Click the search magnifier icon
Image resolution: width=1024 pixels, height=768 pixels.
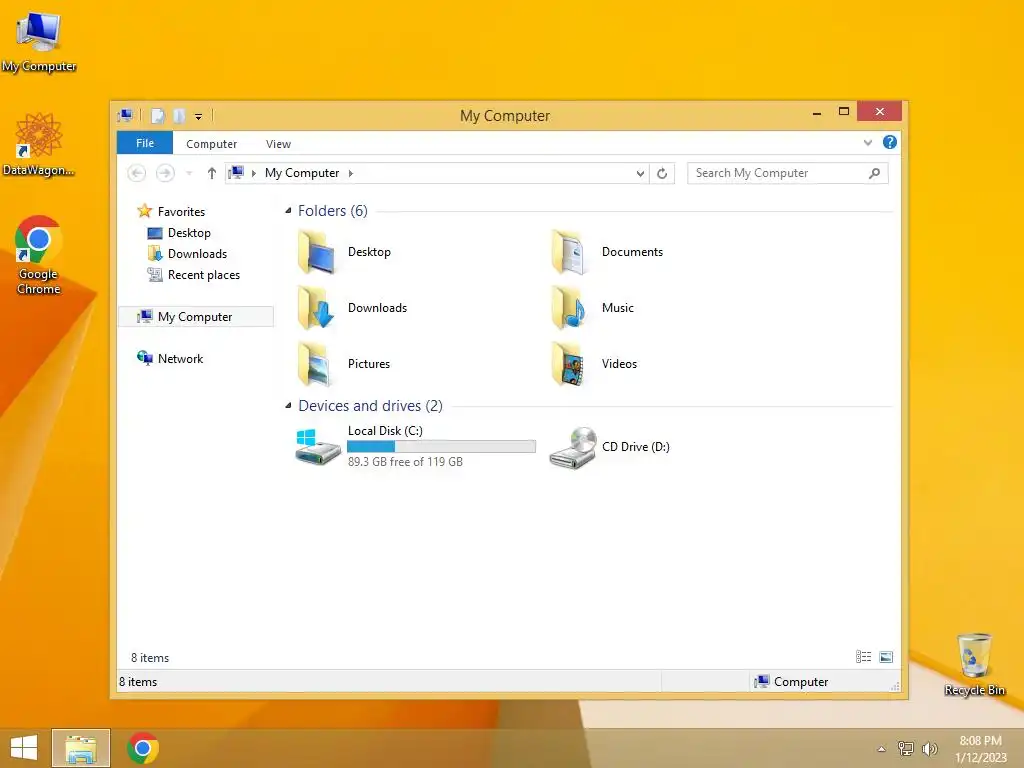coord(875,173)
